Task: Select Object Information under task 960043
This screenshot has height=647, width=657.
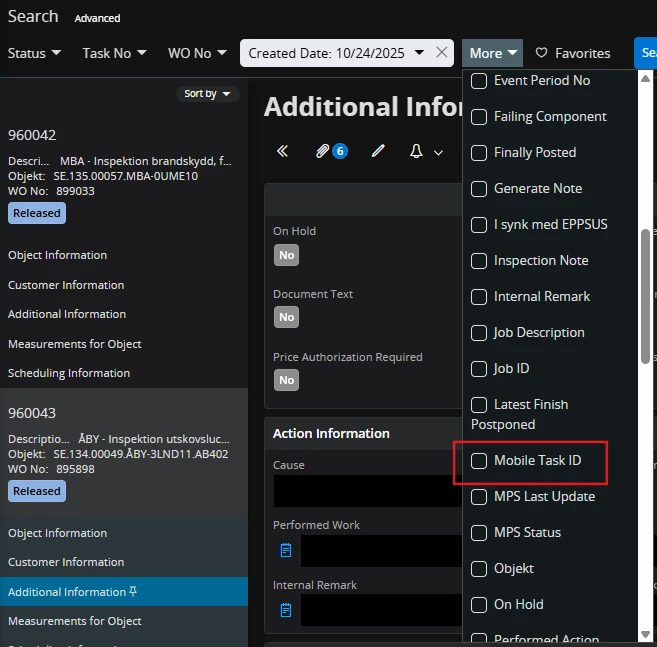Action: (x=57, y=533)
